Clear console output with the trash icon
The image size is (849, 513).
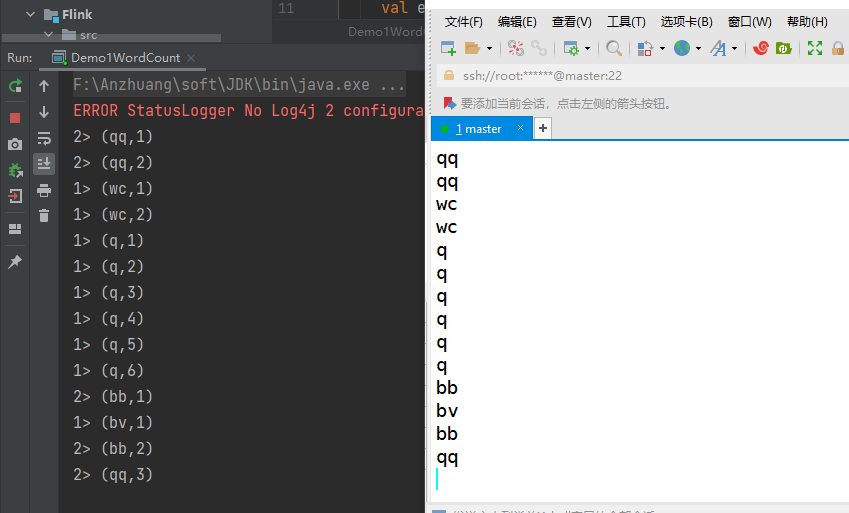point(44,216)
